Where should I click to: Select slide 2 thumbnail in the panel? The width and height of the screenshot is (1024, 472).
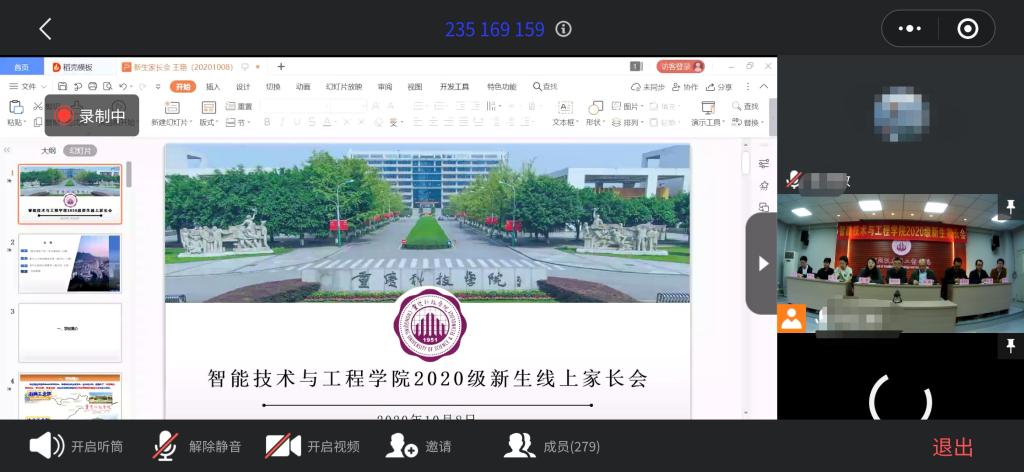coord(70,264)
